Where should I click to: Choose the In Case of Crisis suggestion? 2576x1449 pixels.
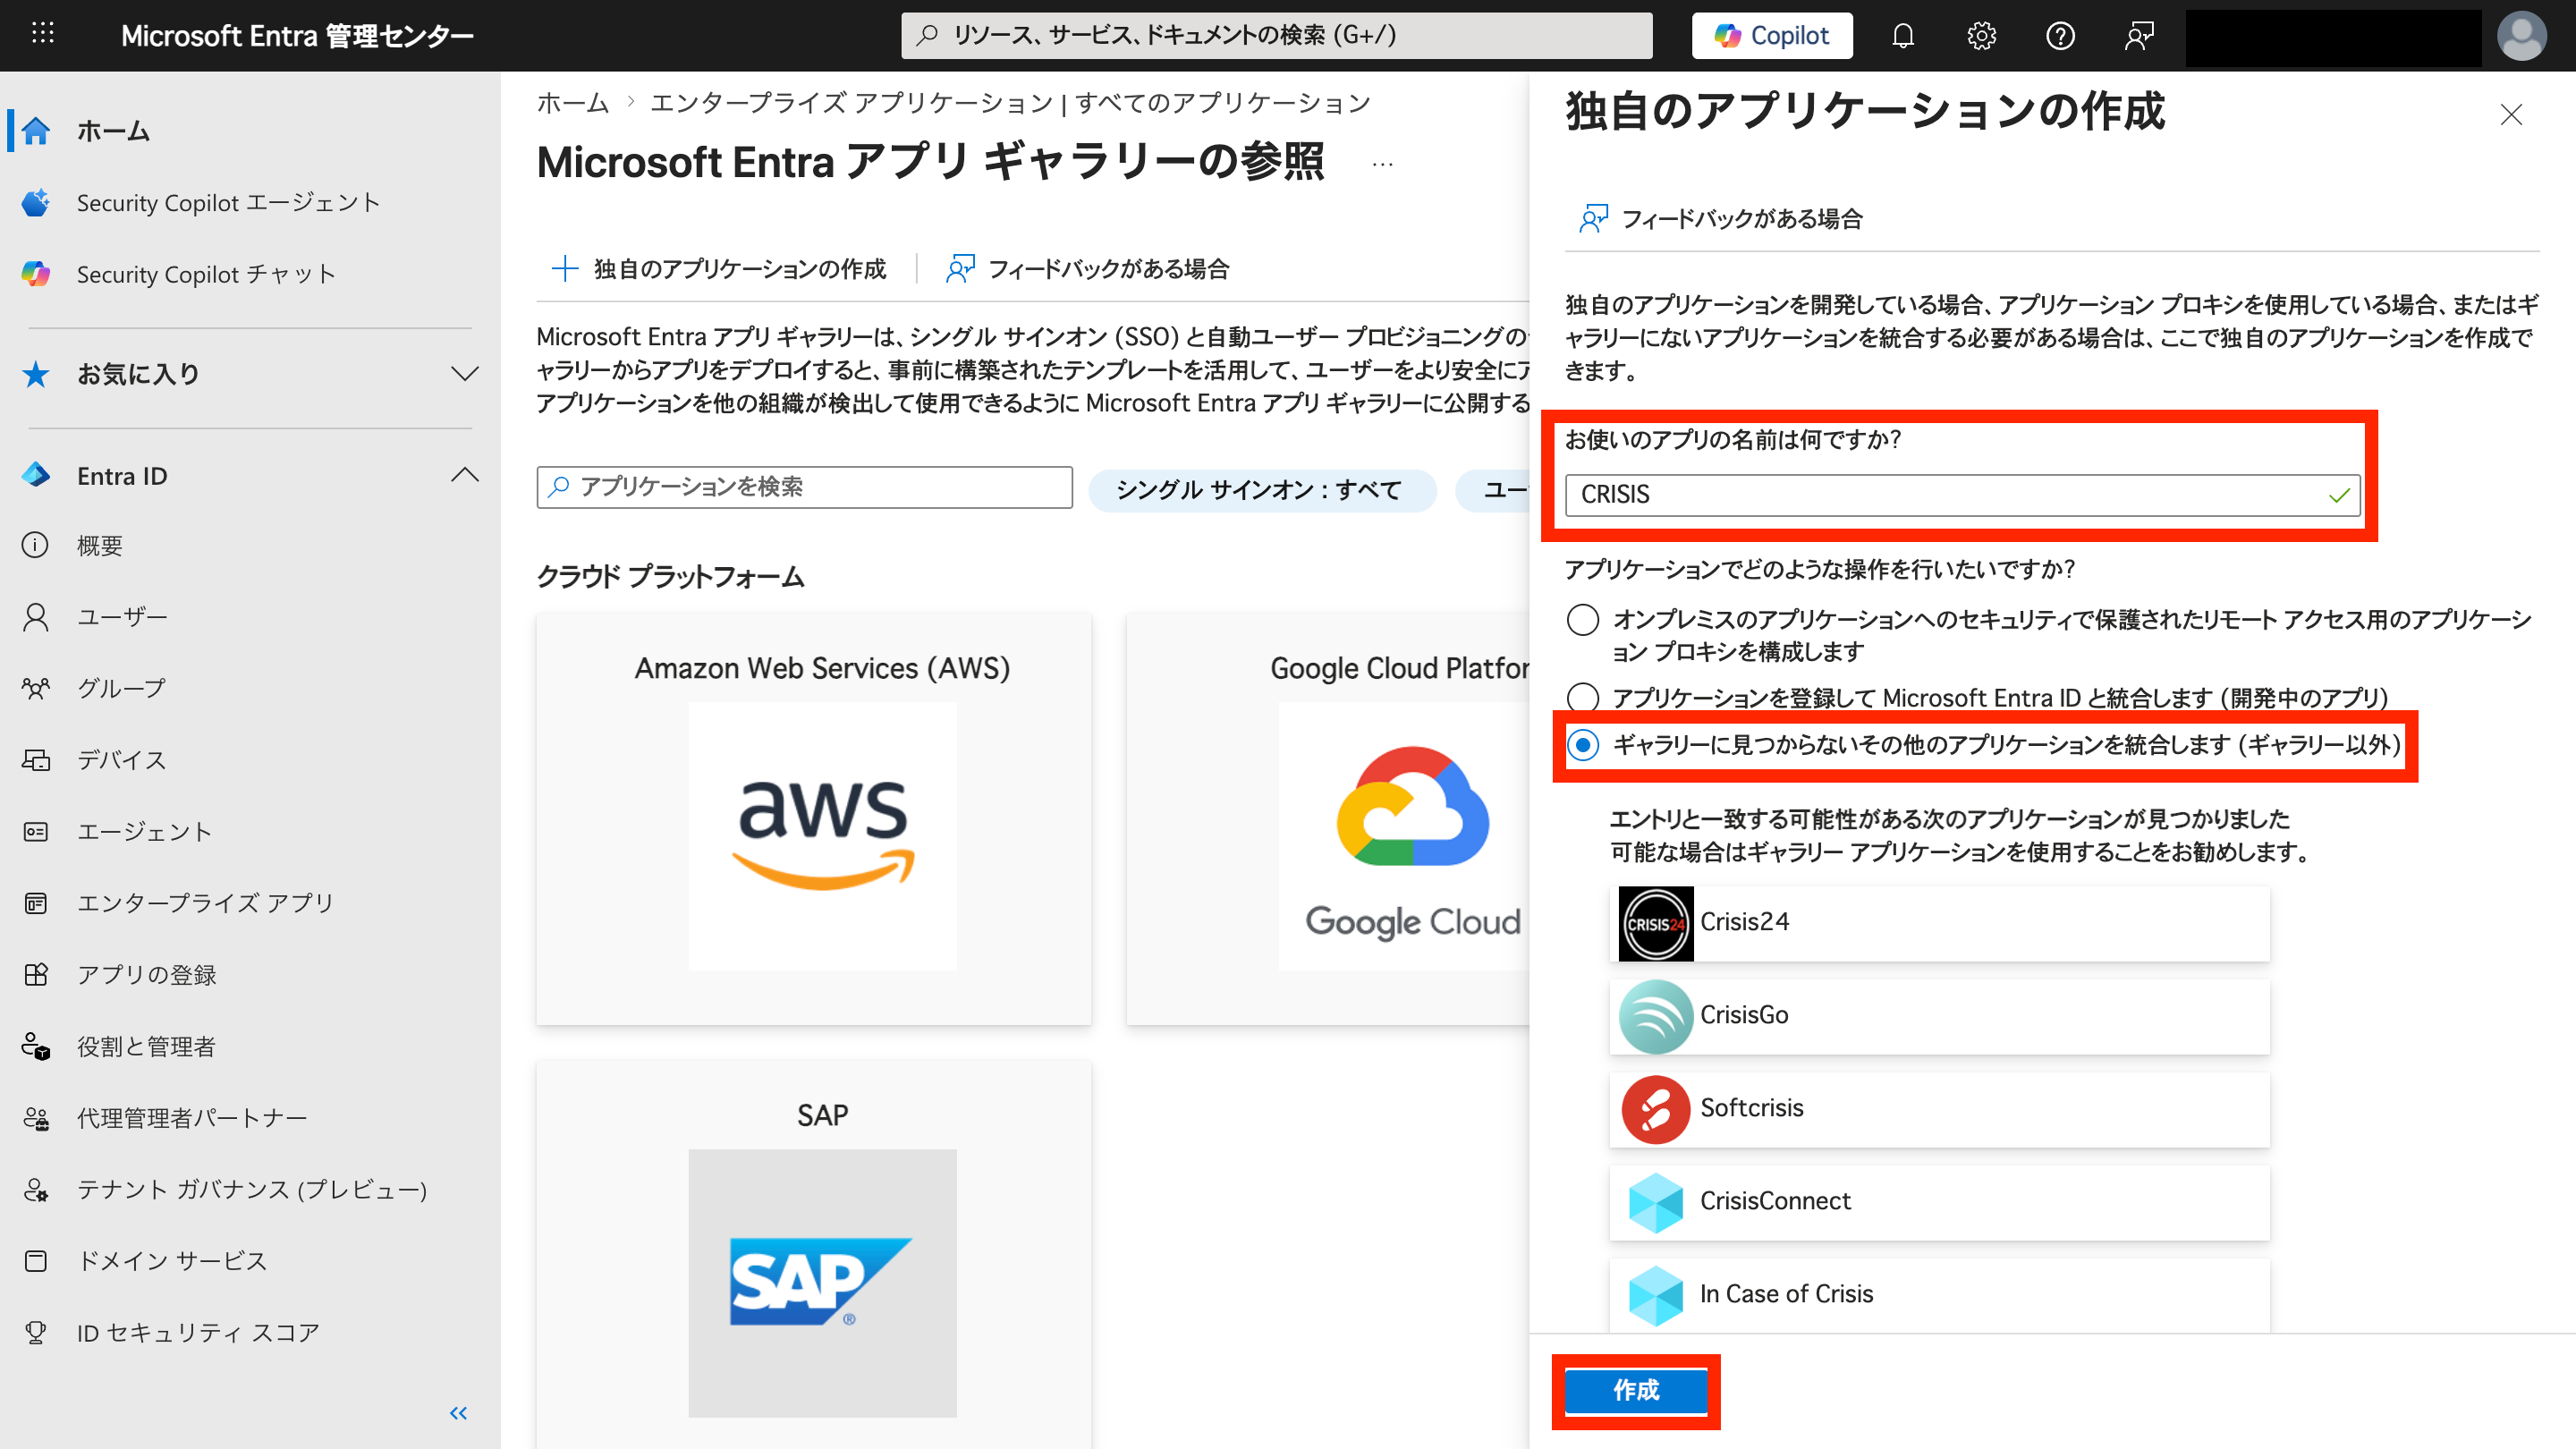click(x=1940, y=1295)
